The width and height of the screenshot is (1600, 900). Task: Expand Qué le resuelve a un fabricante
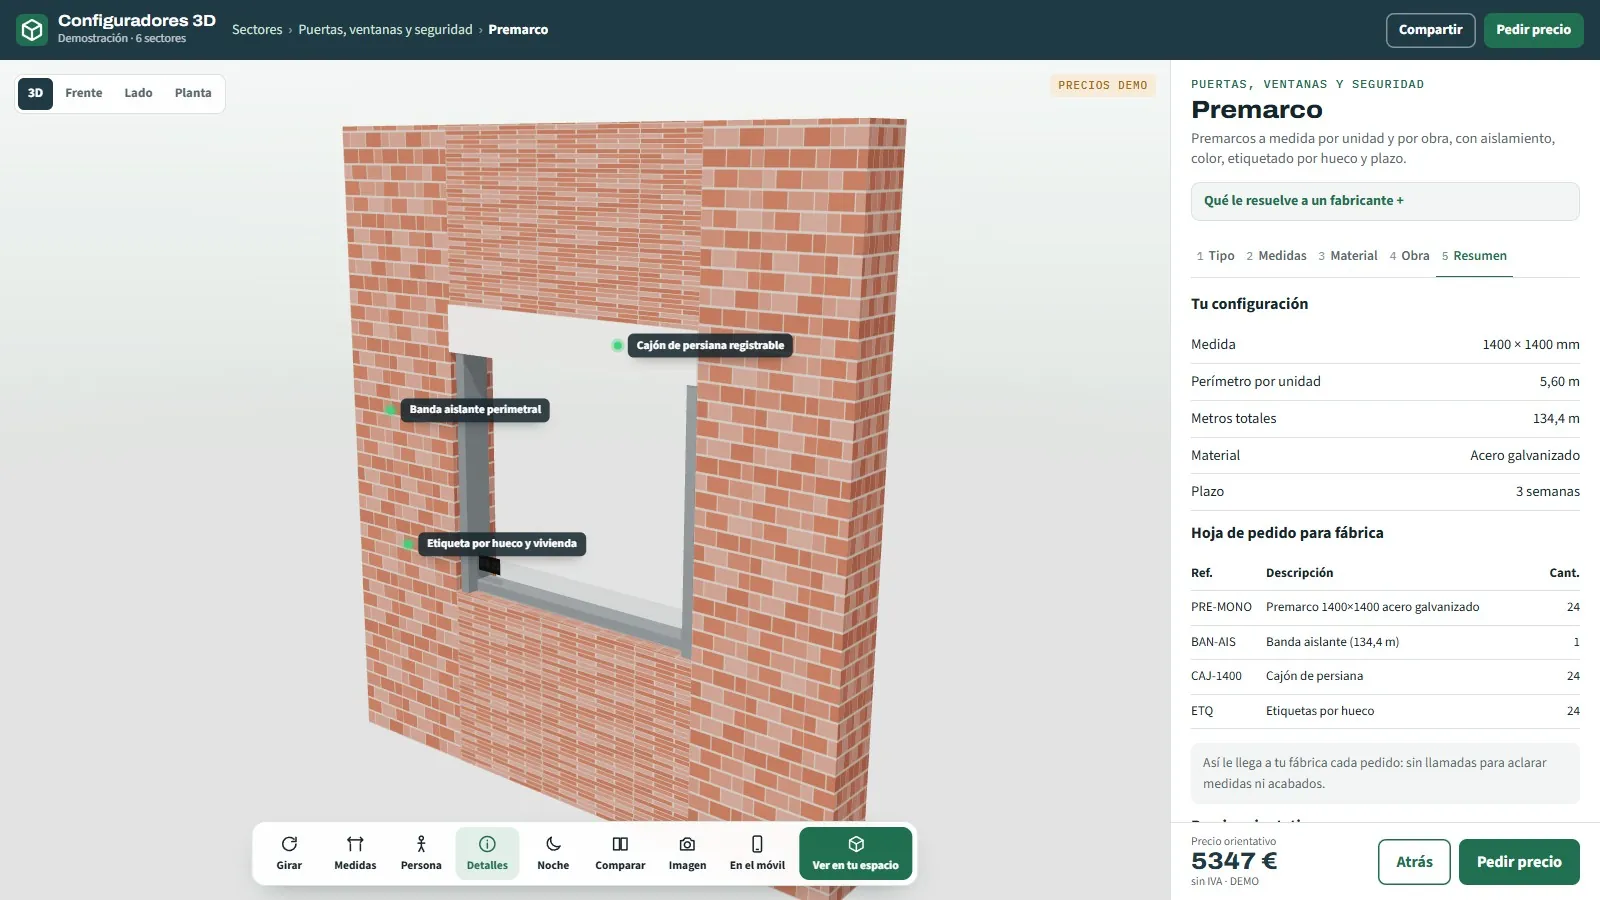(1385, 201)
